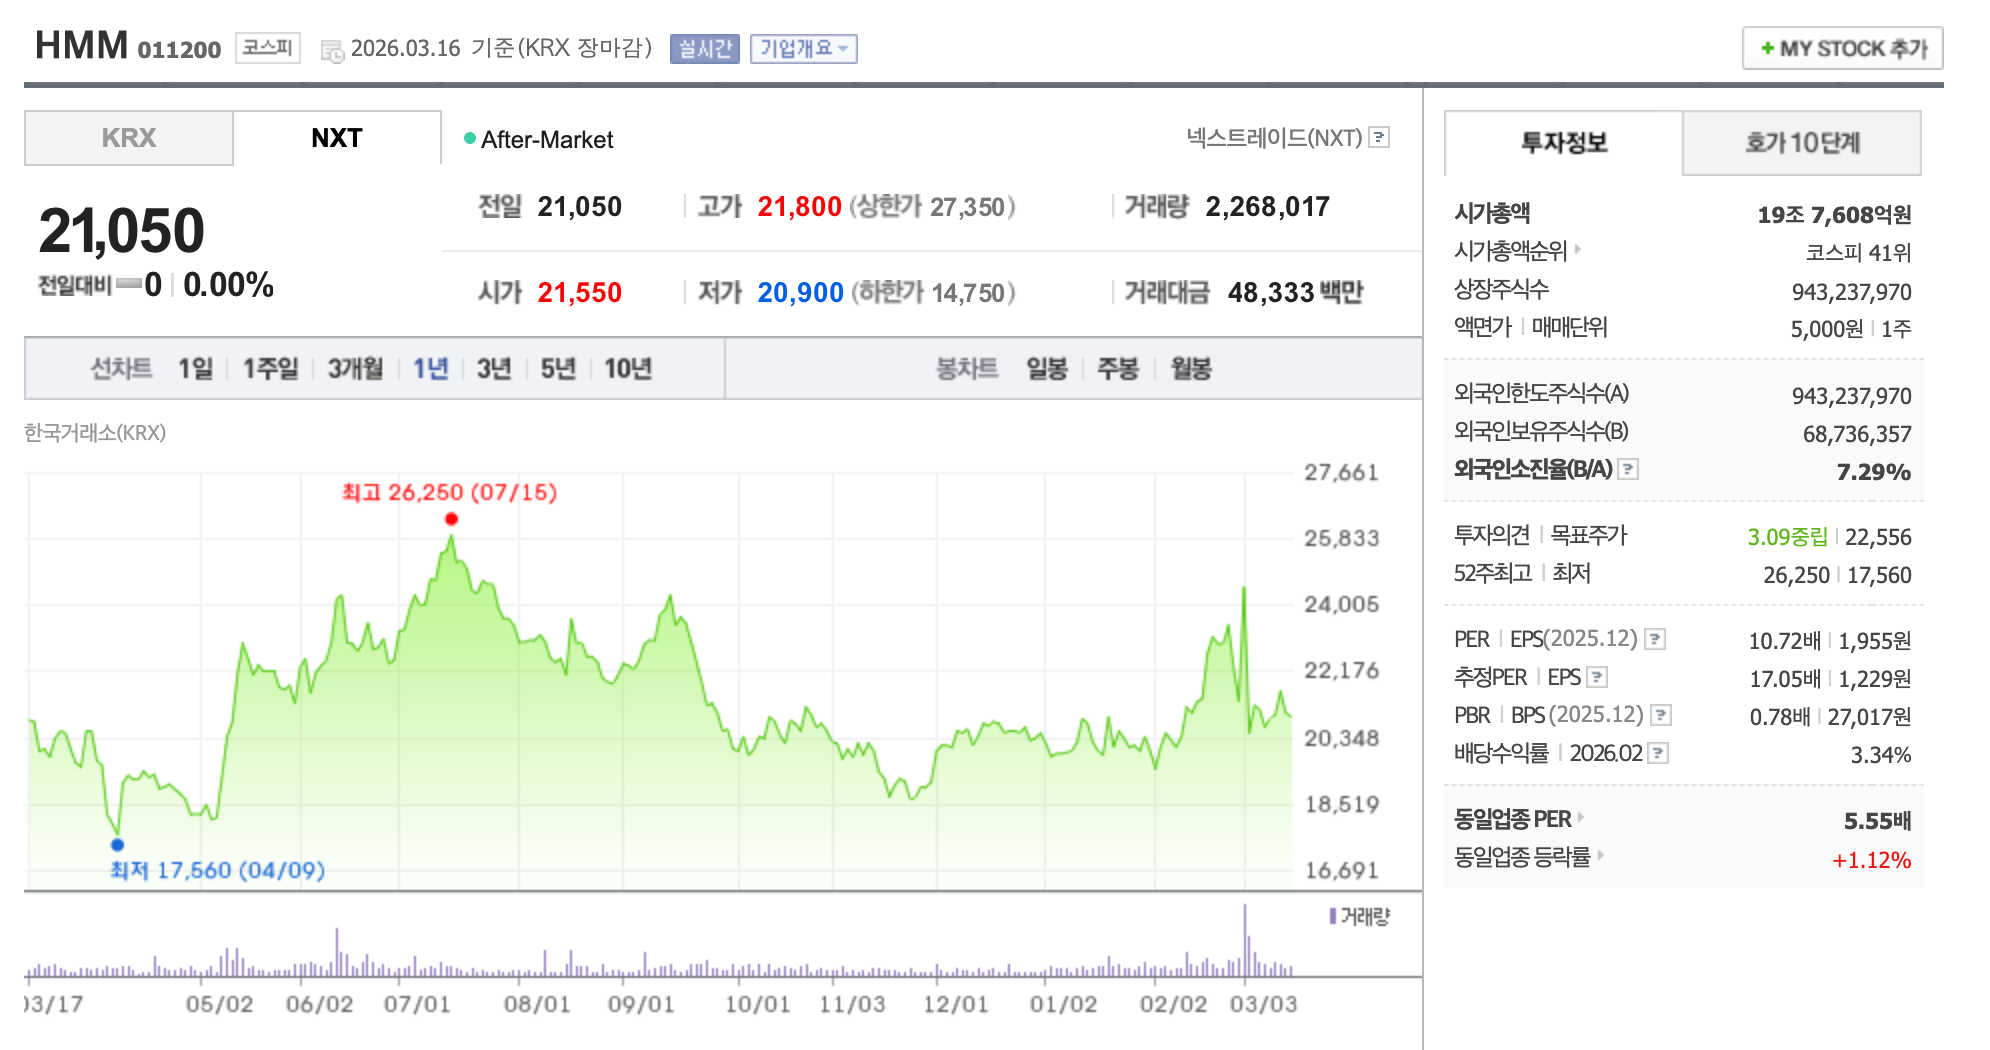Screen dimensions: 1990x1050
Task: Expand the 동일업종 등락률 arrow link
Action: tap(1600, 856)
